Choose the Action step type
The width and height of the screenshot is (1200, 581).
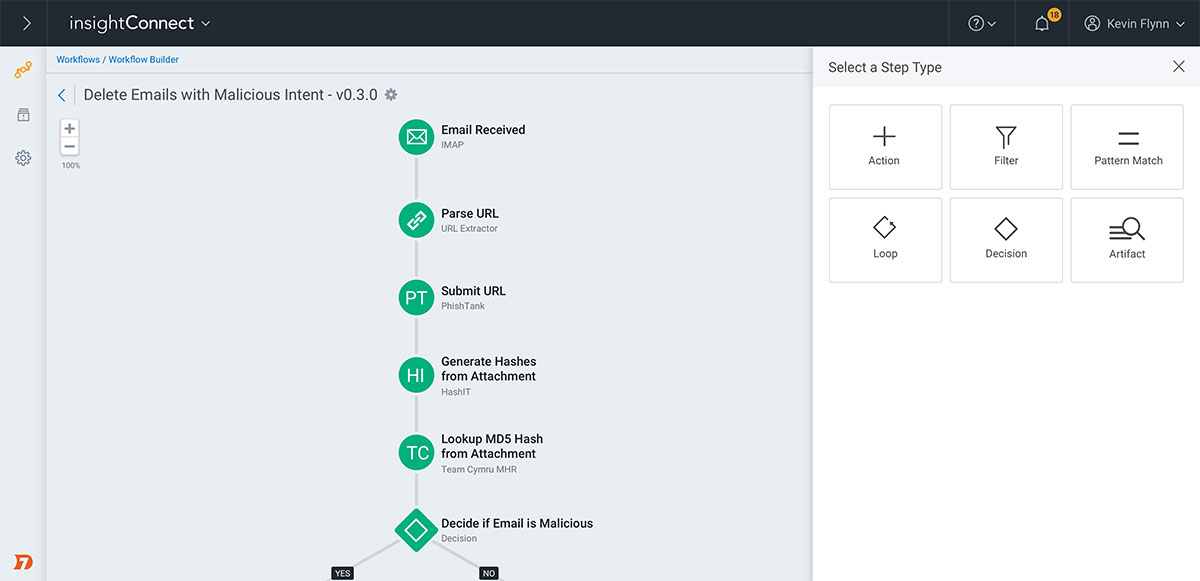885,147
